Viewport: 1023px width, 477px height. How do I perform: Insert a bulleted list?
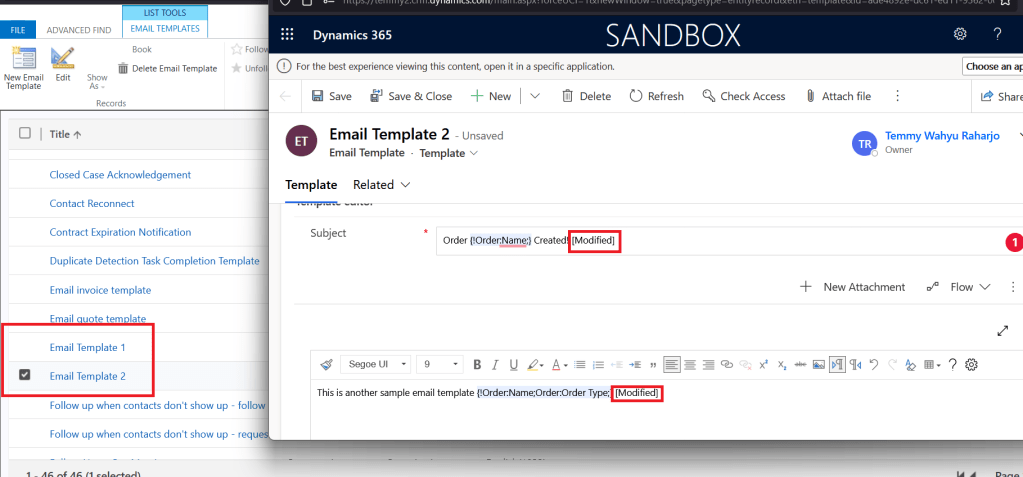pos(579,364)
